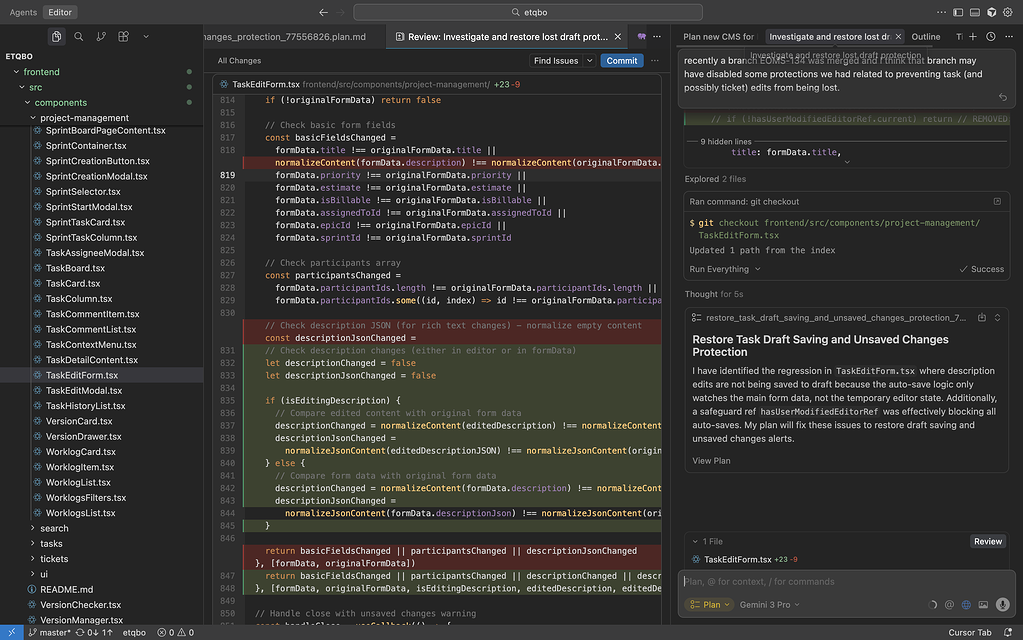Open the Gemini 3 Pro model selector
This screenshot has height=640, width=1023.
[x=769, y=605]
